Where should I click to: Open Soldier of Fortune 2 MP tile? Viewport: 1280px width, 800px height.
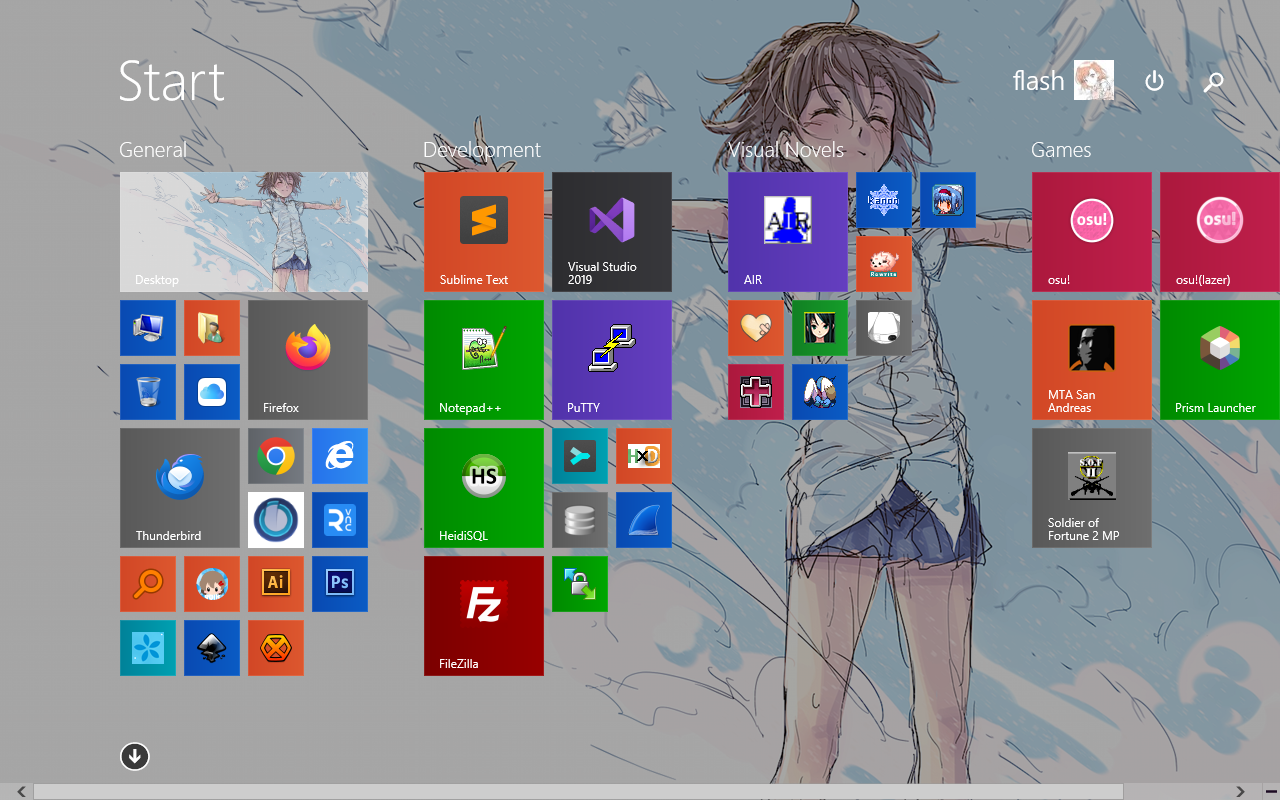(1092, 488)
